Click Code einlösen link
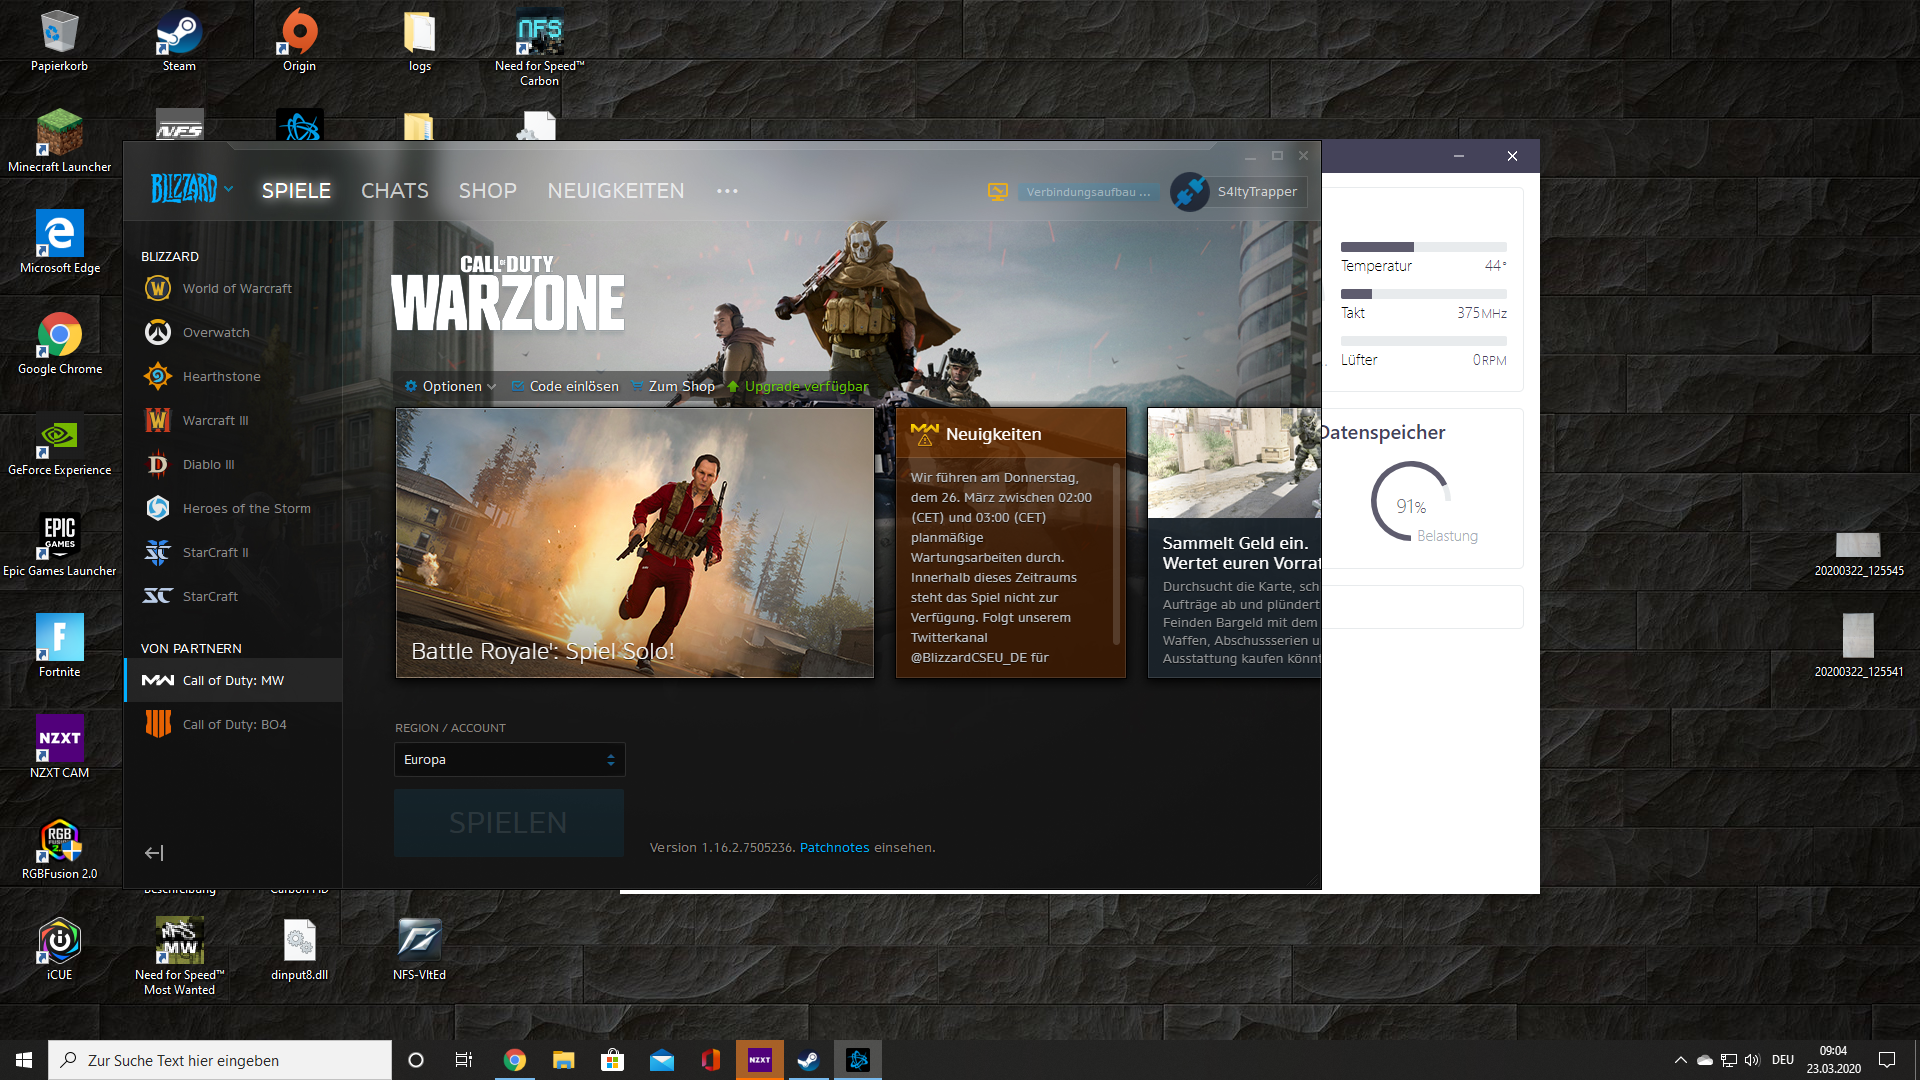1920x1080 pixels. [573, 386]
